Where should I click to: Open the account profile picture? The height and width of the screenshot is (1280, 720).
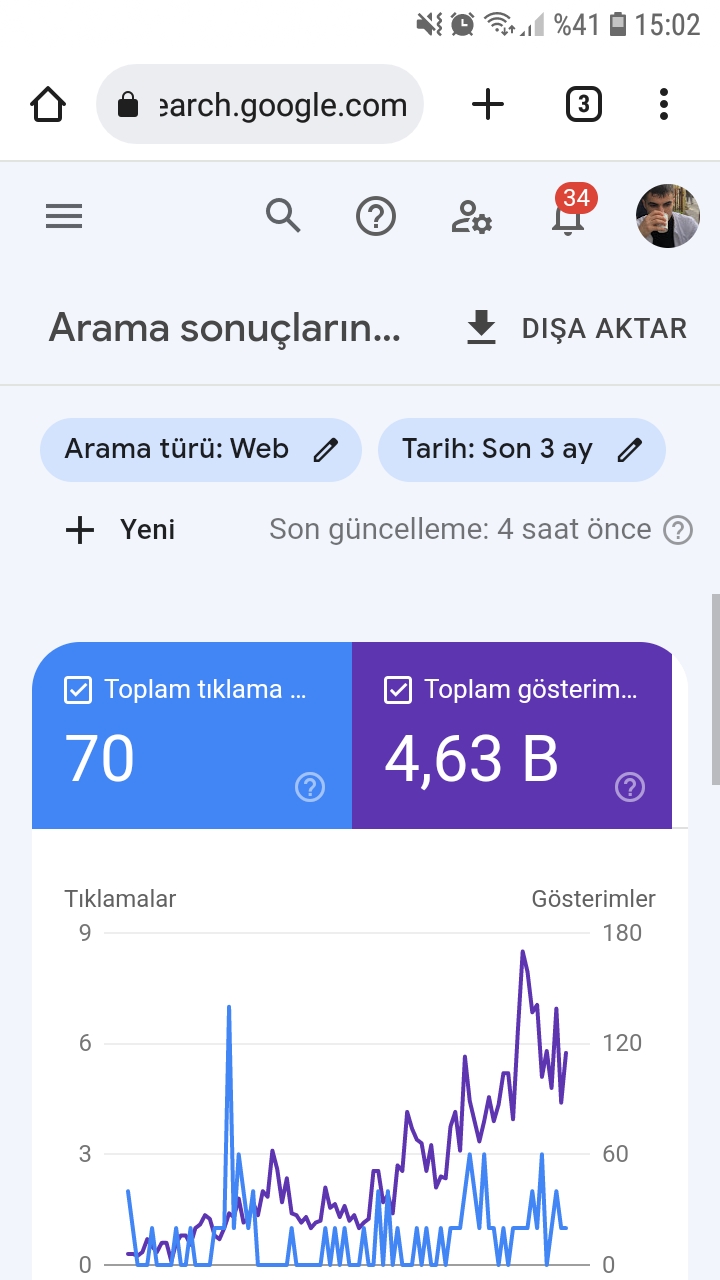pos(668,216)
